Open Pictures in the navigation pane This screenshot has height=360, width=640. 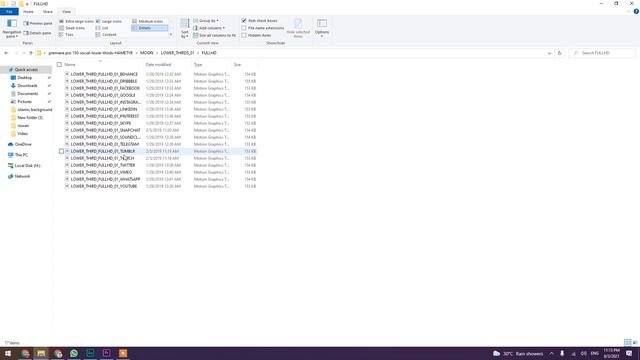point(24,102)
